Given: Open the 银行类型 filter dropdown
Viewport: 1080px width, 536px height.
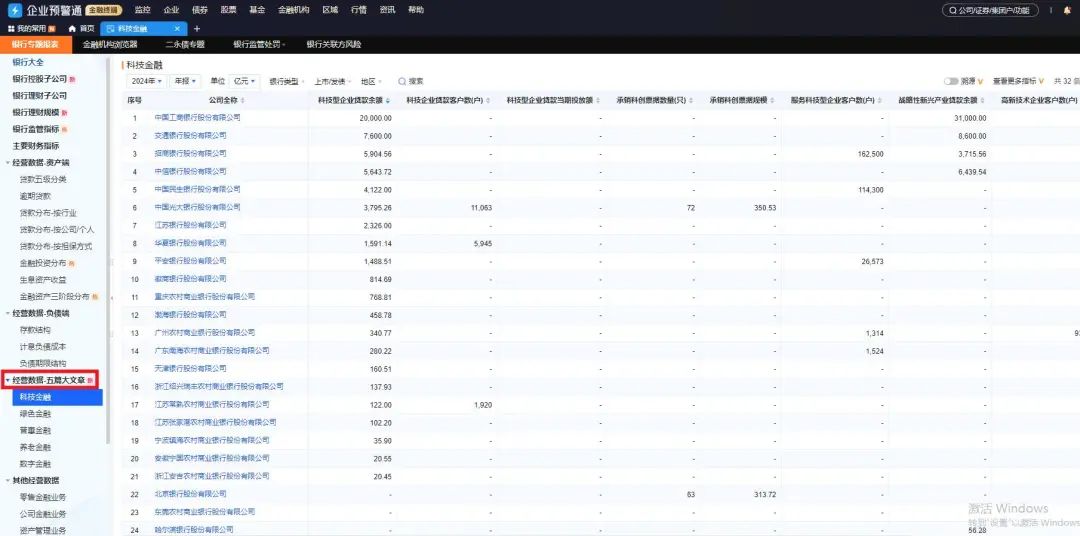Looking at the screenshot, I should pyautogui.click(x=287, y=81).
